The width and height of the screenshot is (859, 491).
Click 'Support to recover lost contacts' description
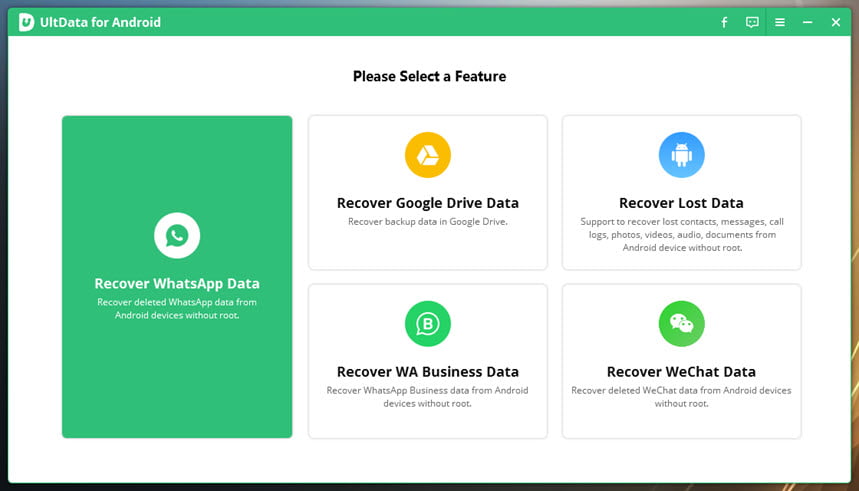(x=682, y=235)
